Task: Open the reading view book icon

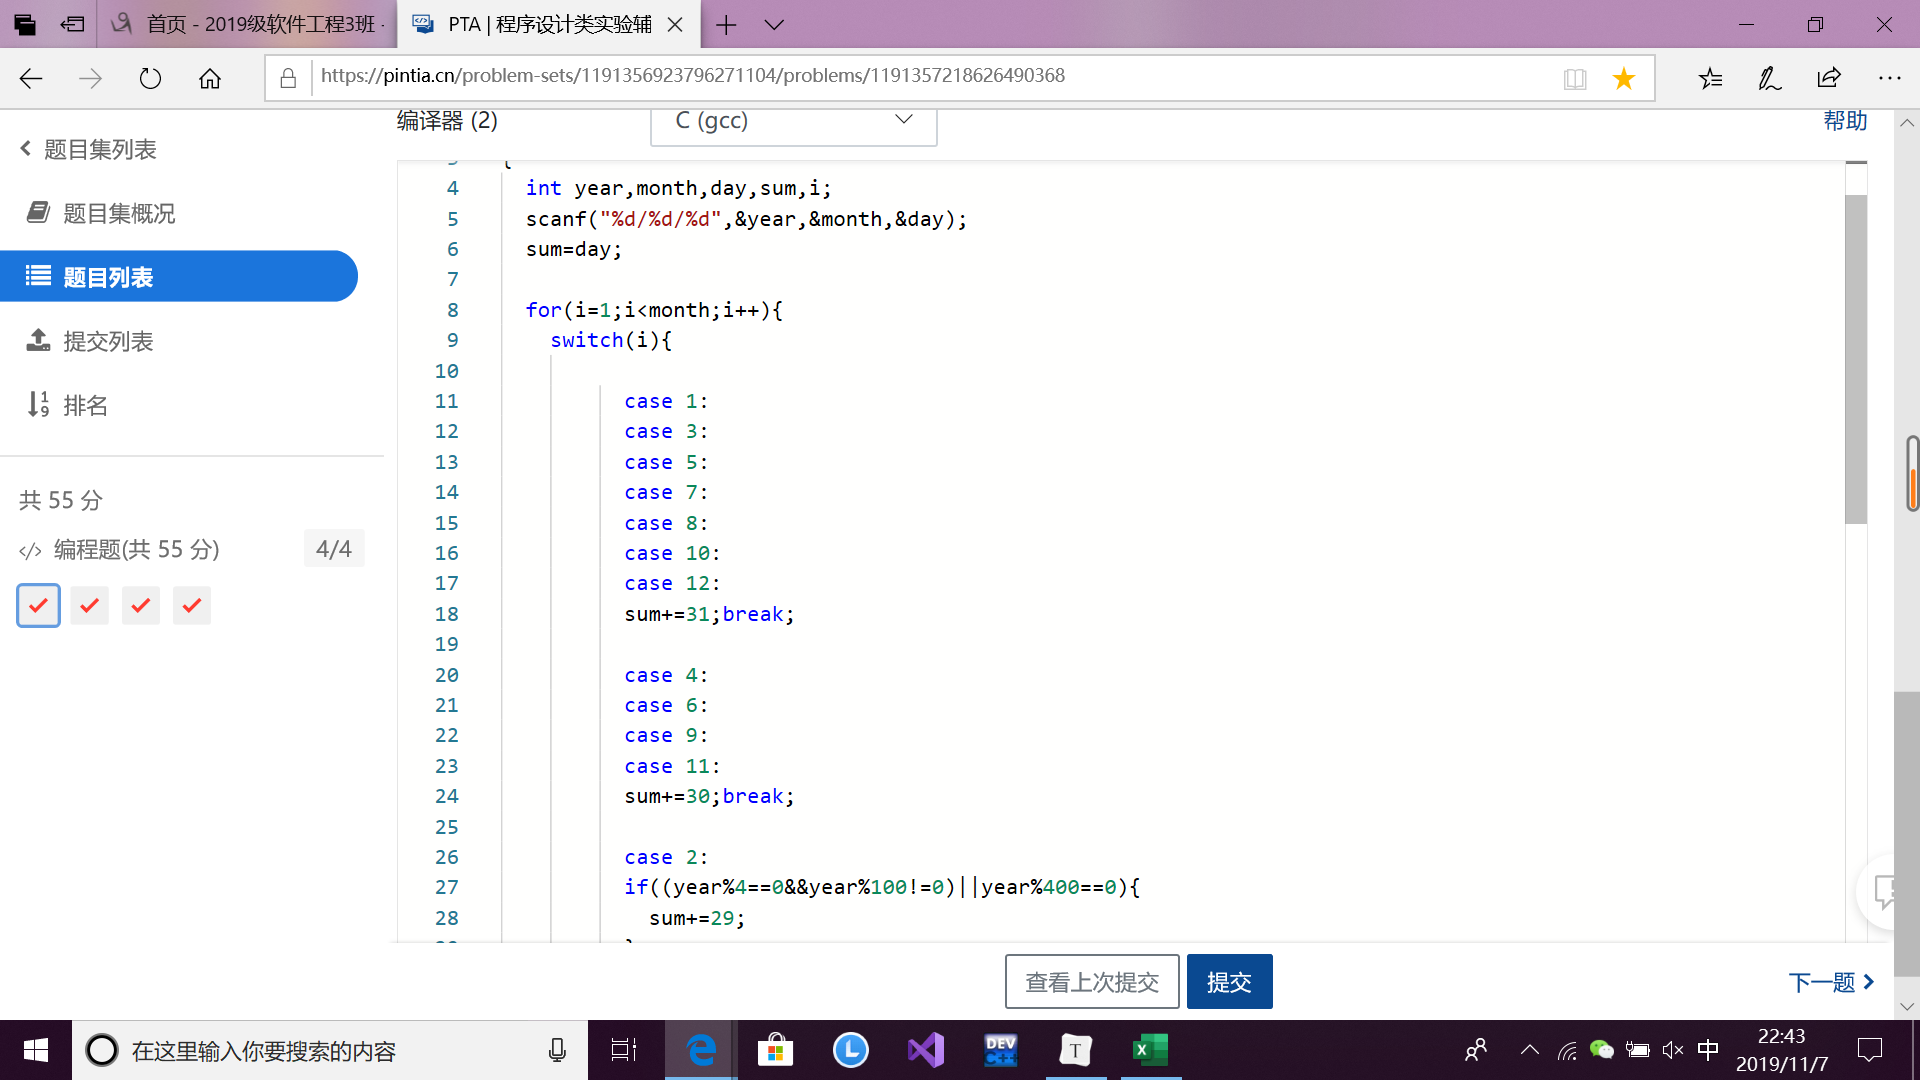Action: (x=1575, y=78)
